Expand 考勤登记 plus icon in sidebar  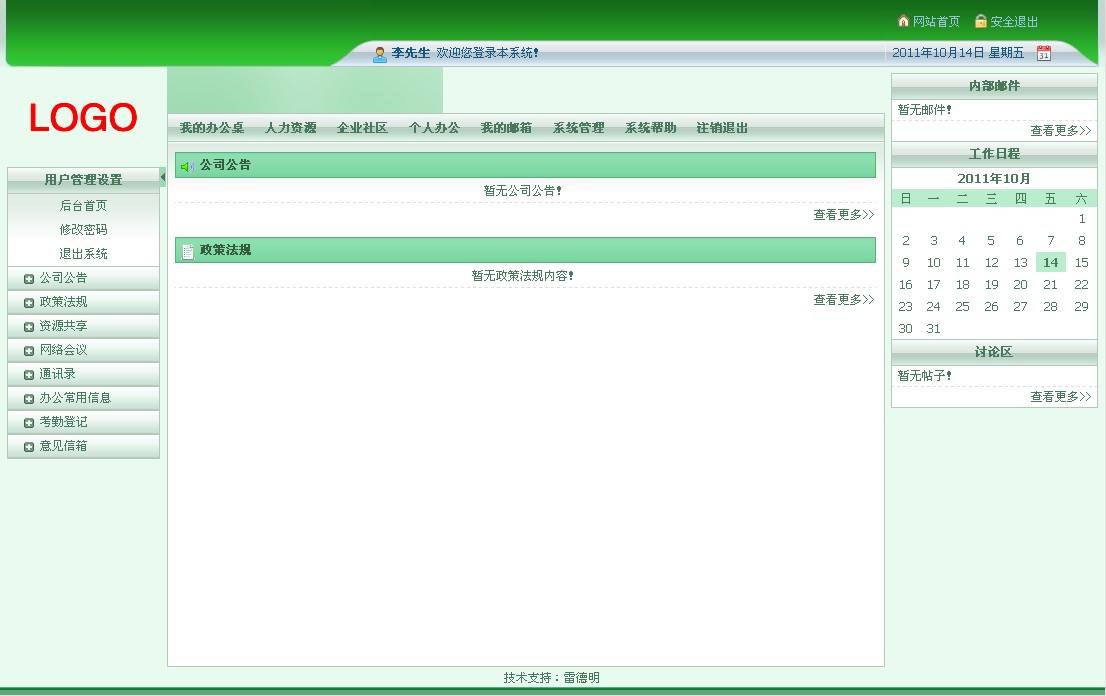tap(29, 422)
